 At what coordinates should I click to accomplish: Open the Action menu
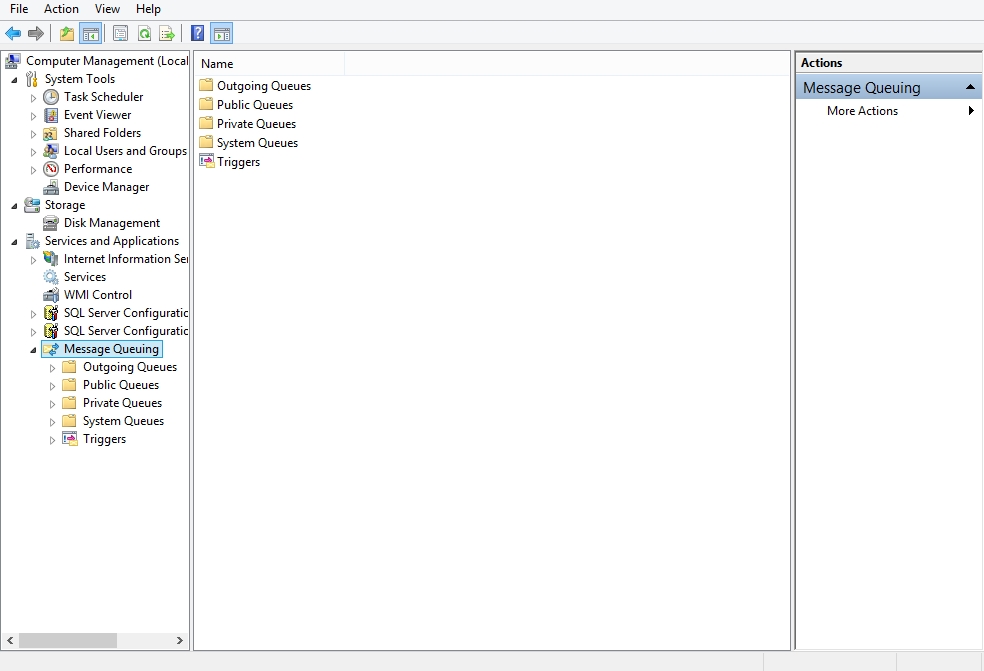pos(61,9)
